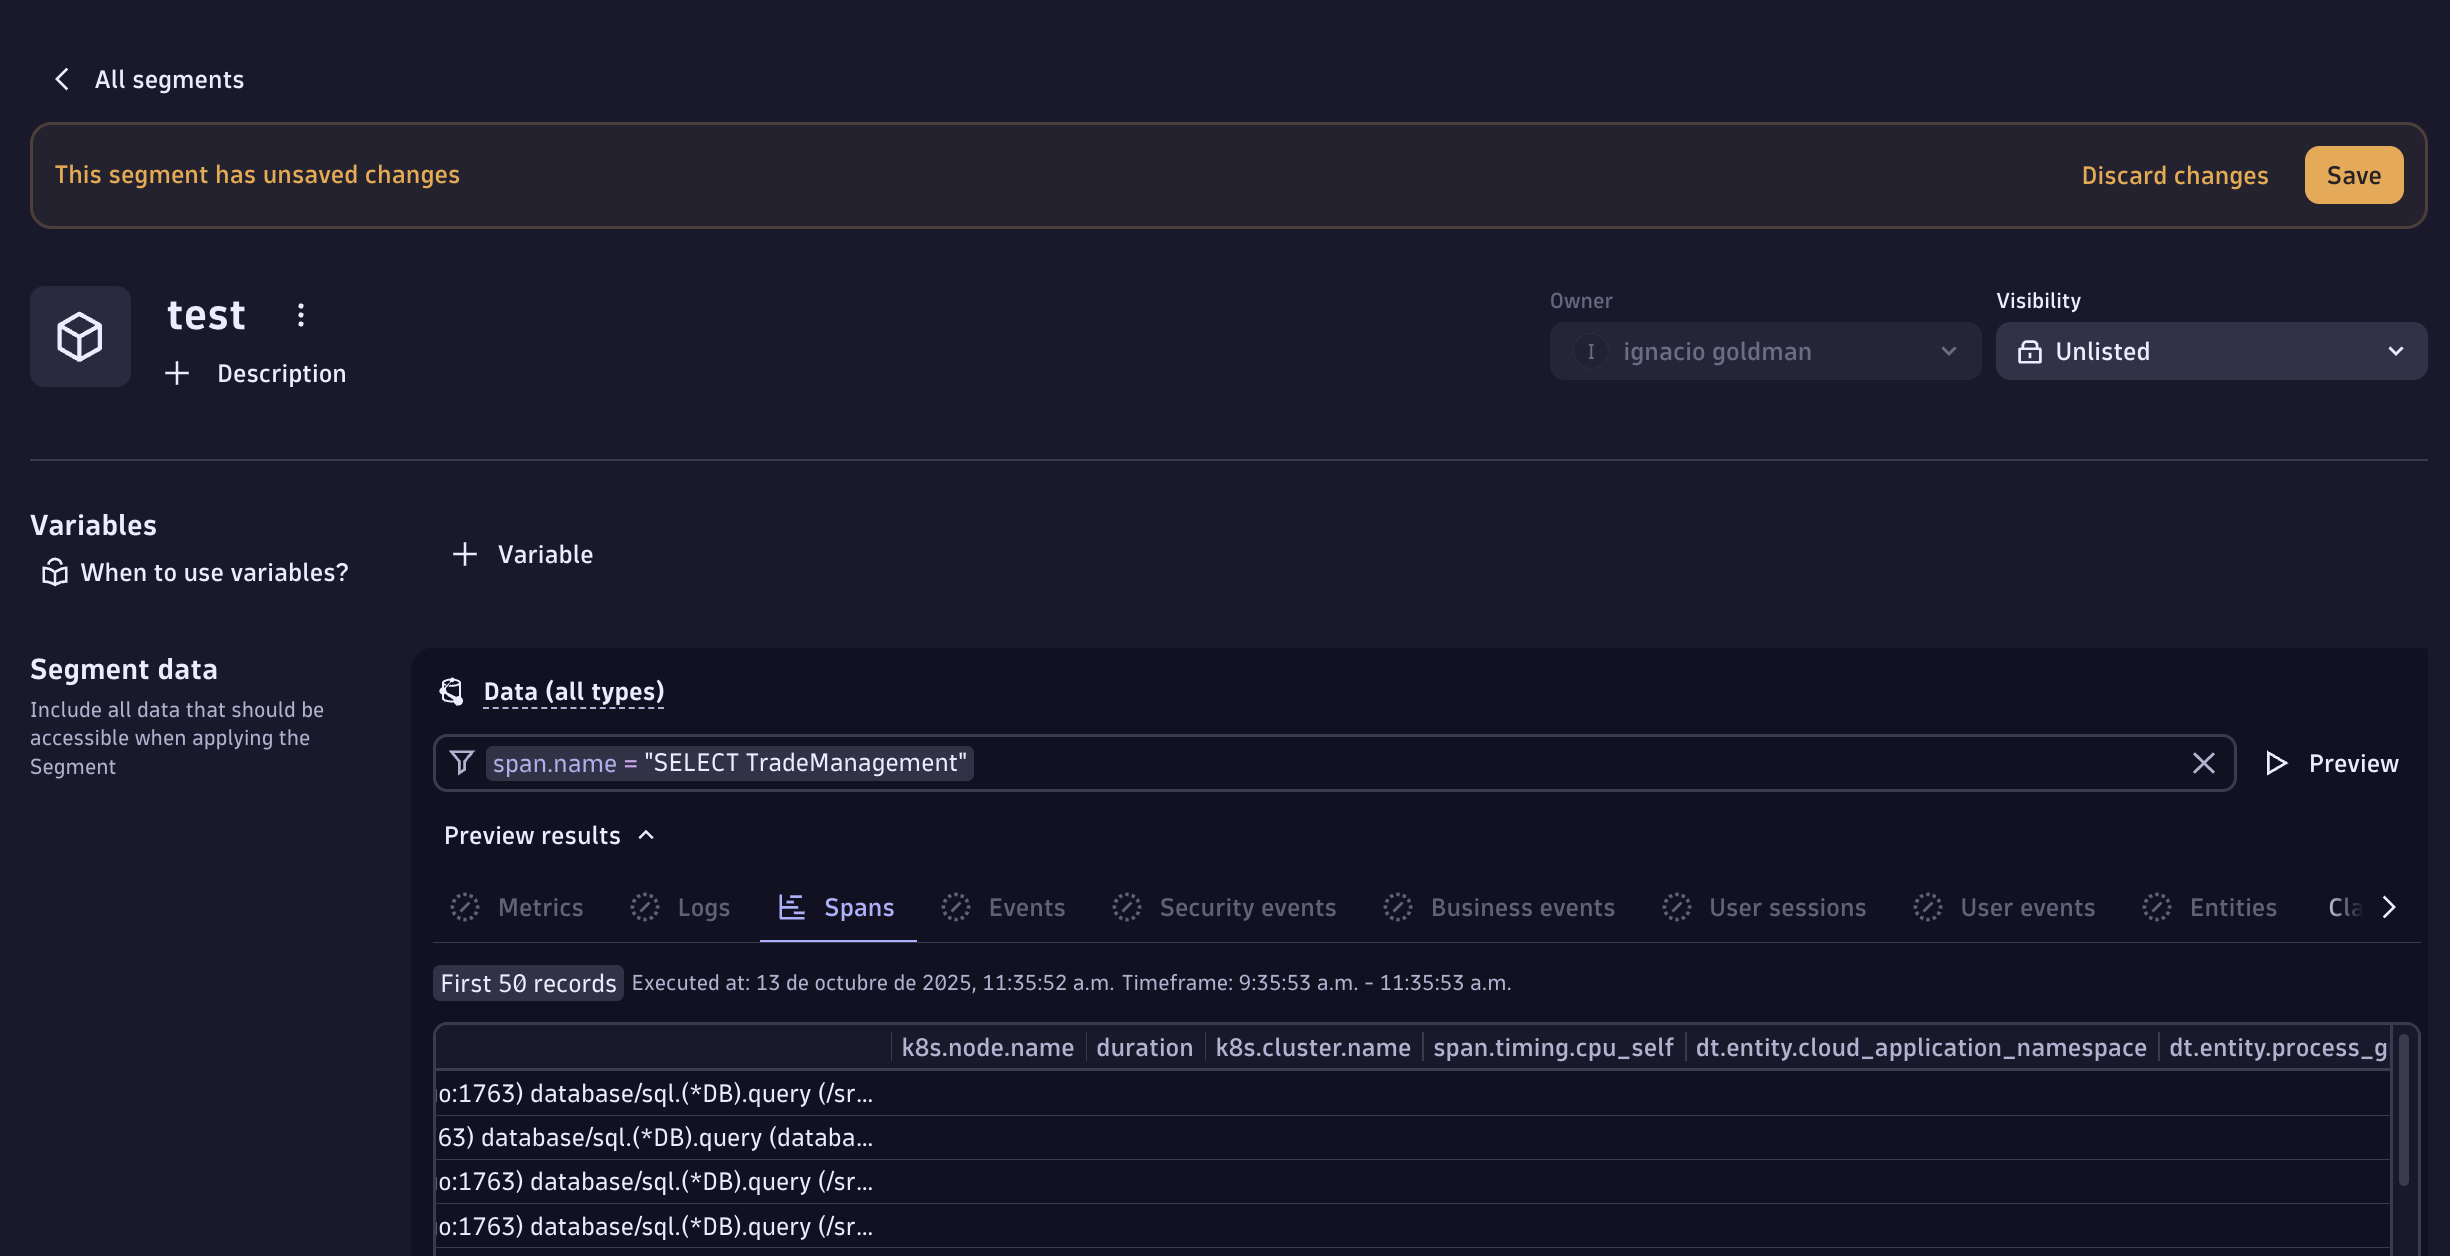
Task: Select the Entities tab
Action: (x=2210, y=907)
